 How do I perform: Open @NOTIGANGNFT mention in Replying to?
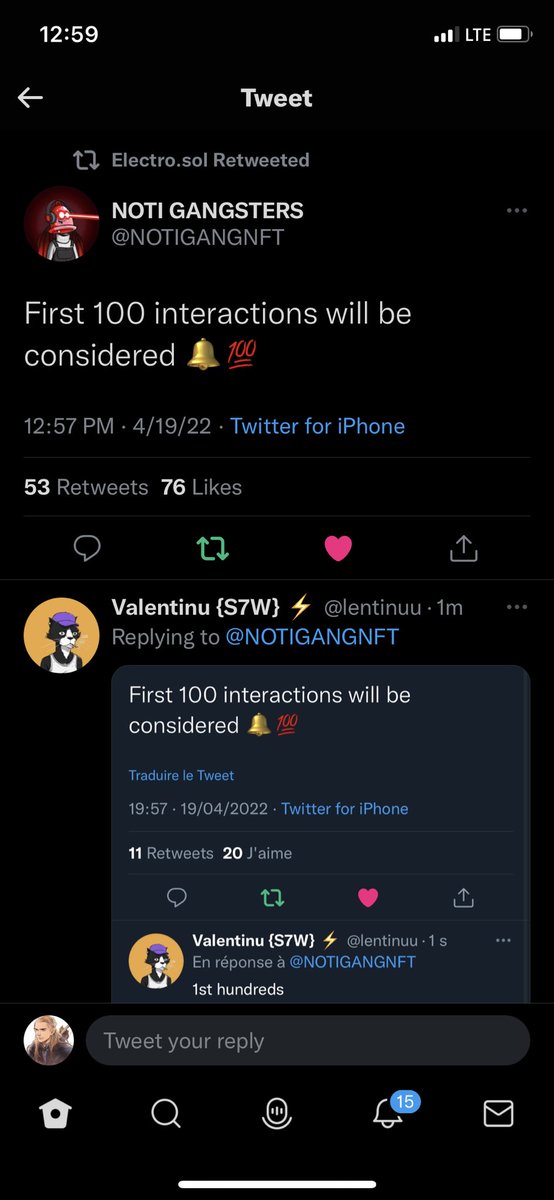coord(312,637)
